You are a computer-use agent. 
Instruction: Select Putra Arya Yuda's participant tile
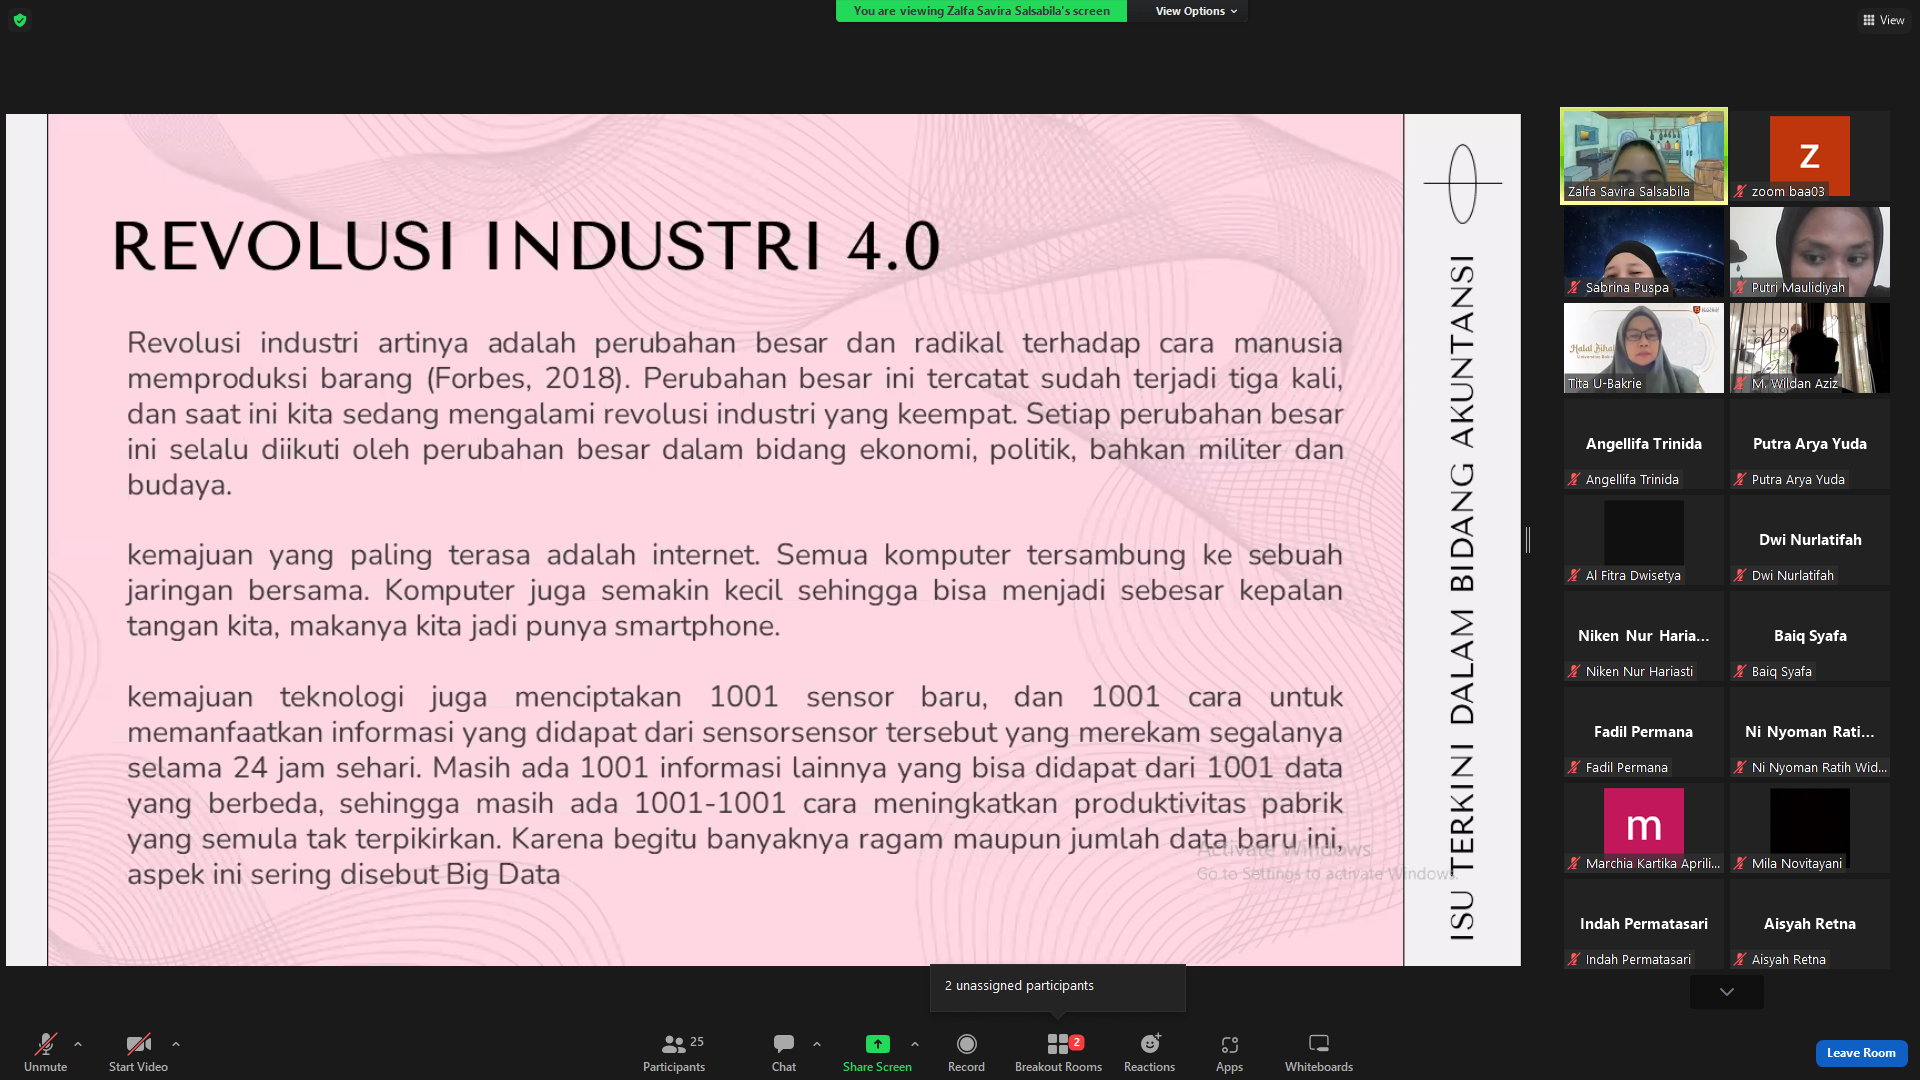point(1810,444)
